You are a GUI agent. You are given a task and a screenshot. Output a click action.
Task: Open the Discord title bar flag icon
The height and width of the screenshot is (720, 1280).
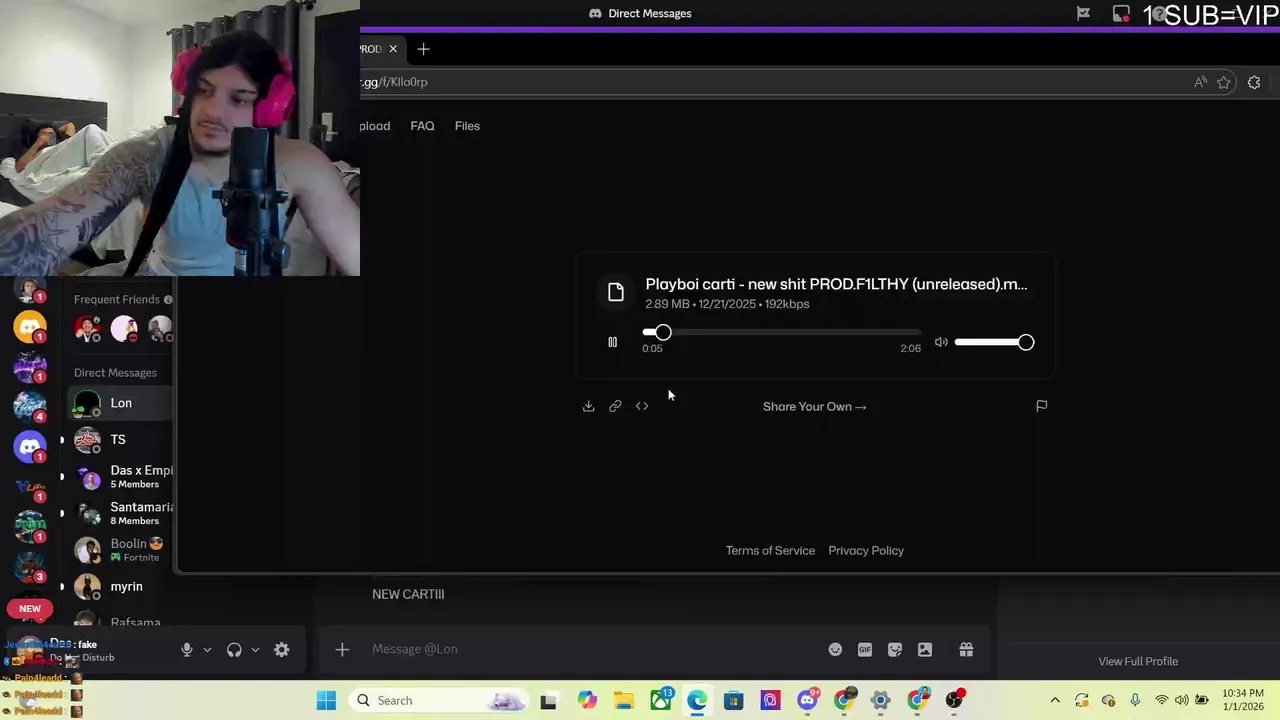click(x=1083, y=13)
